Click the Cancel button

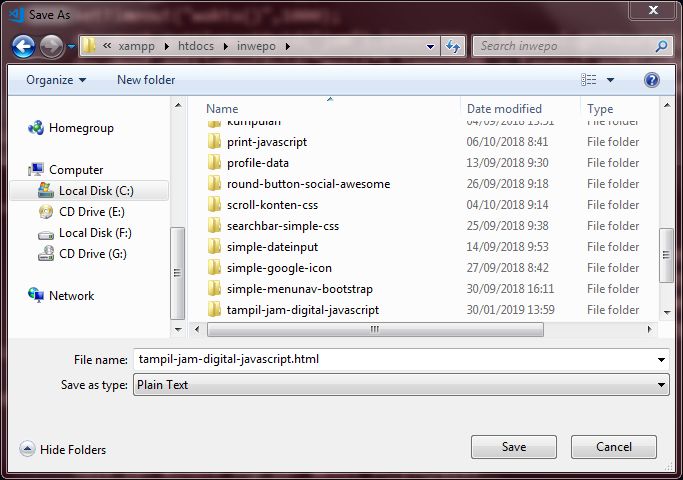pos(614,447)
